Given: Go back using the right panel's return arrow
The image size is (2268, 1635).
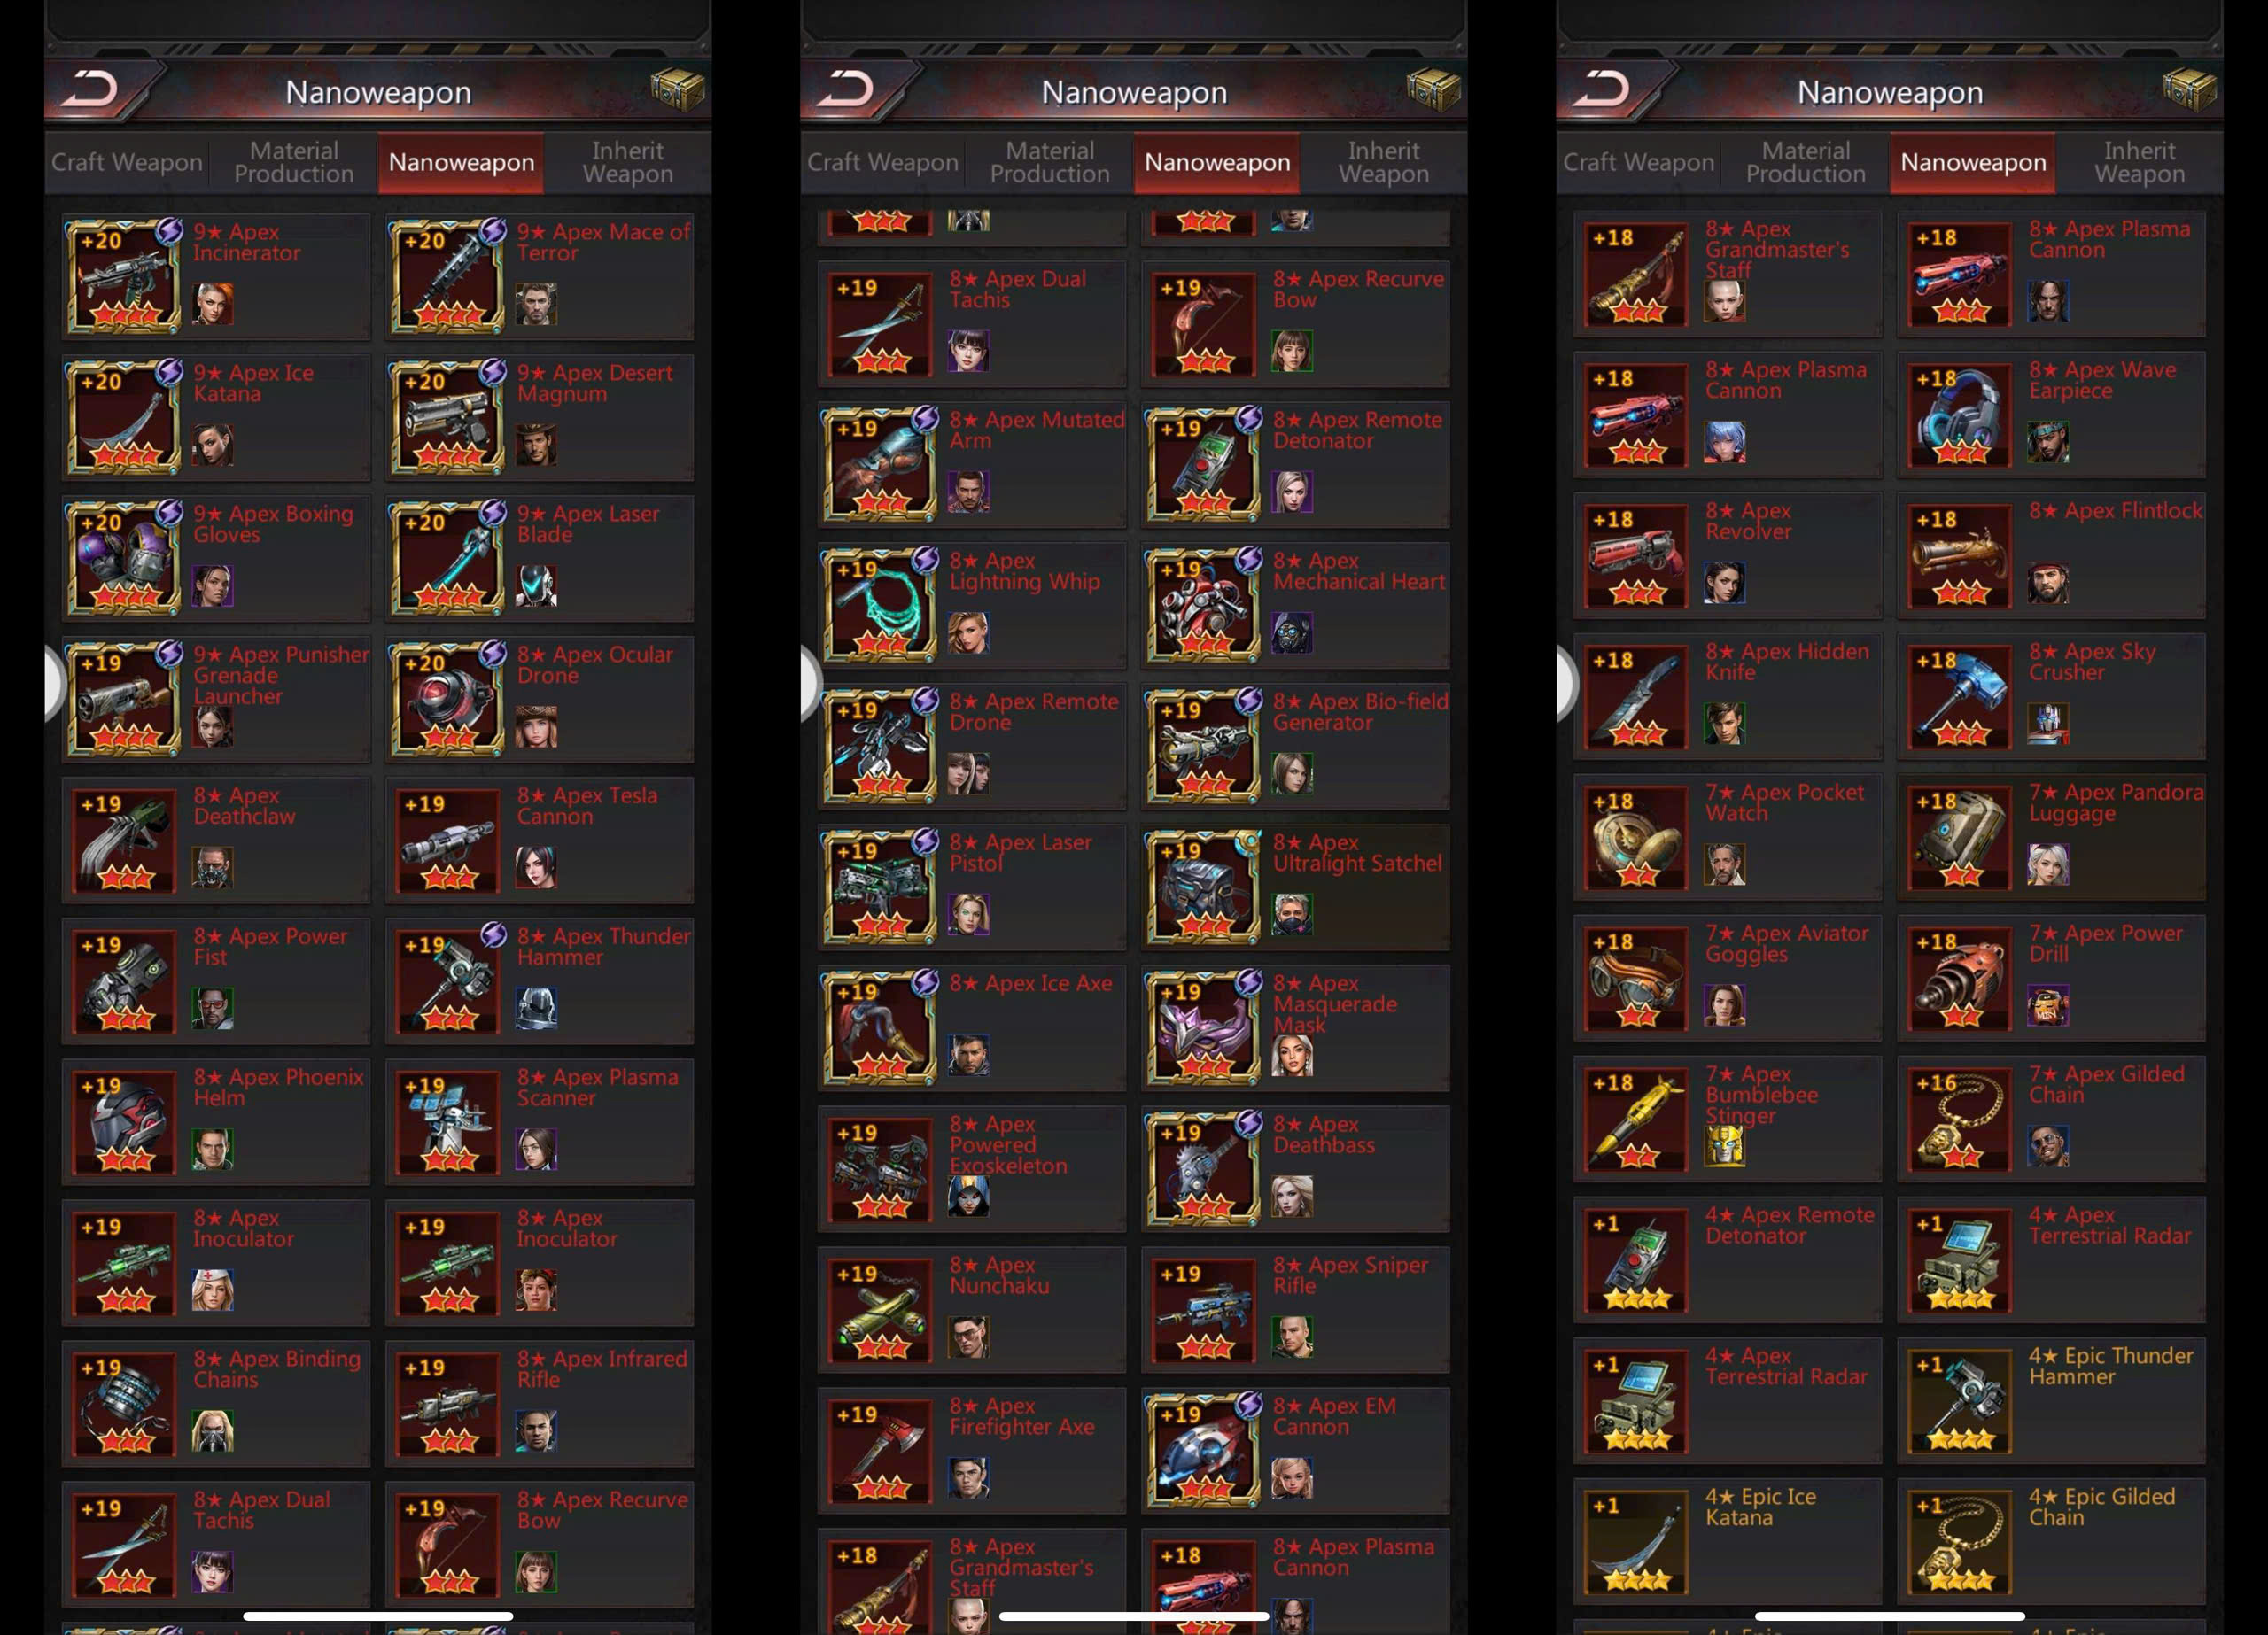Looking at the screenshot, I should click(1602, 90).
